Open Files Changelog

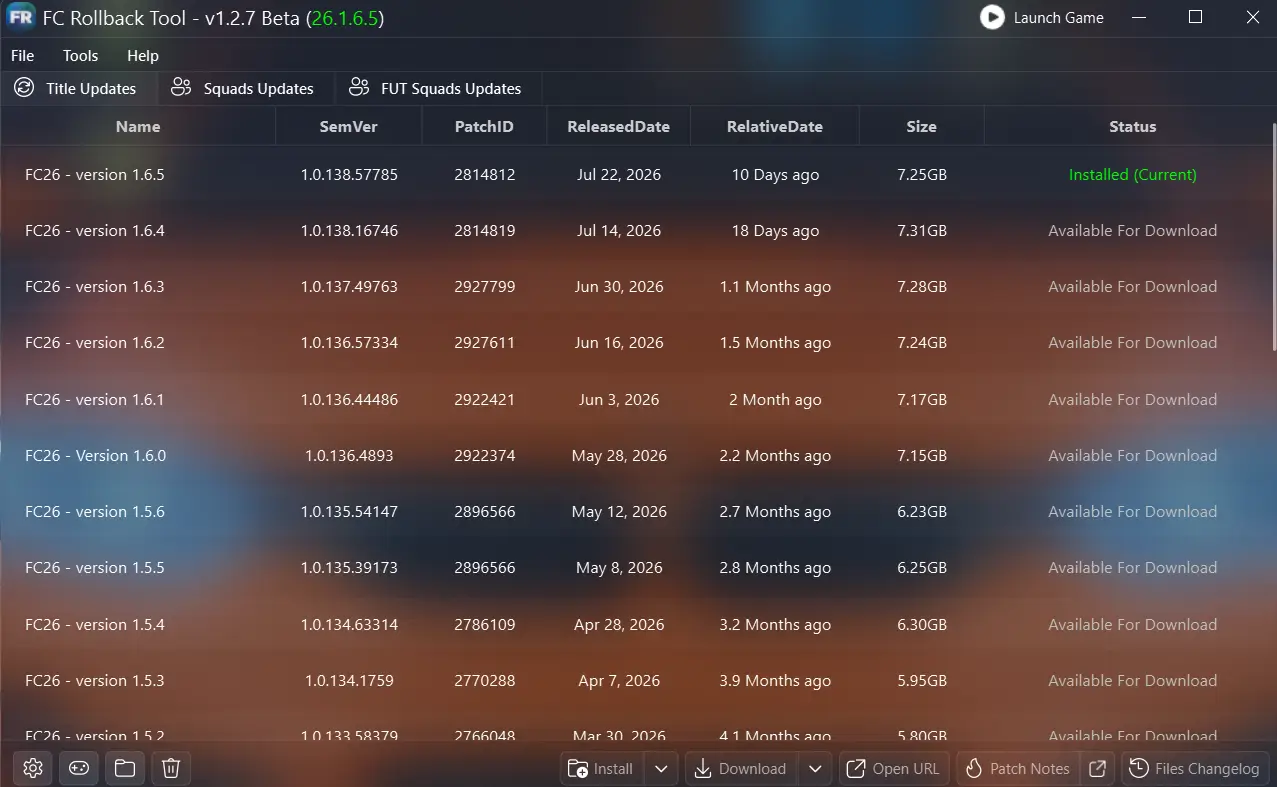coord(1195,768)
